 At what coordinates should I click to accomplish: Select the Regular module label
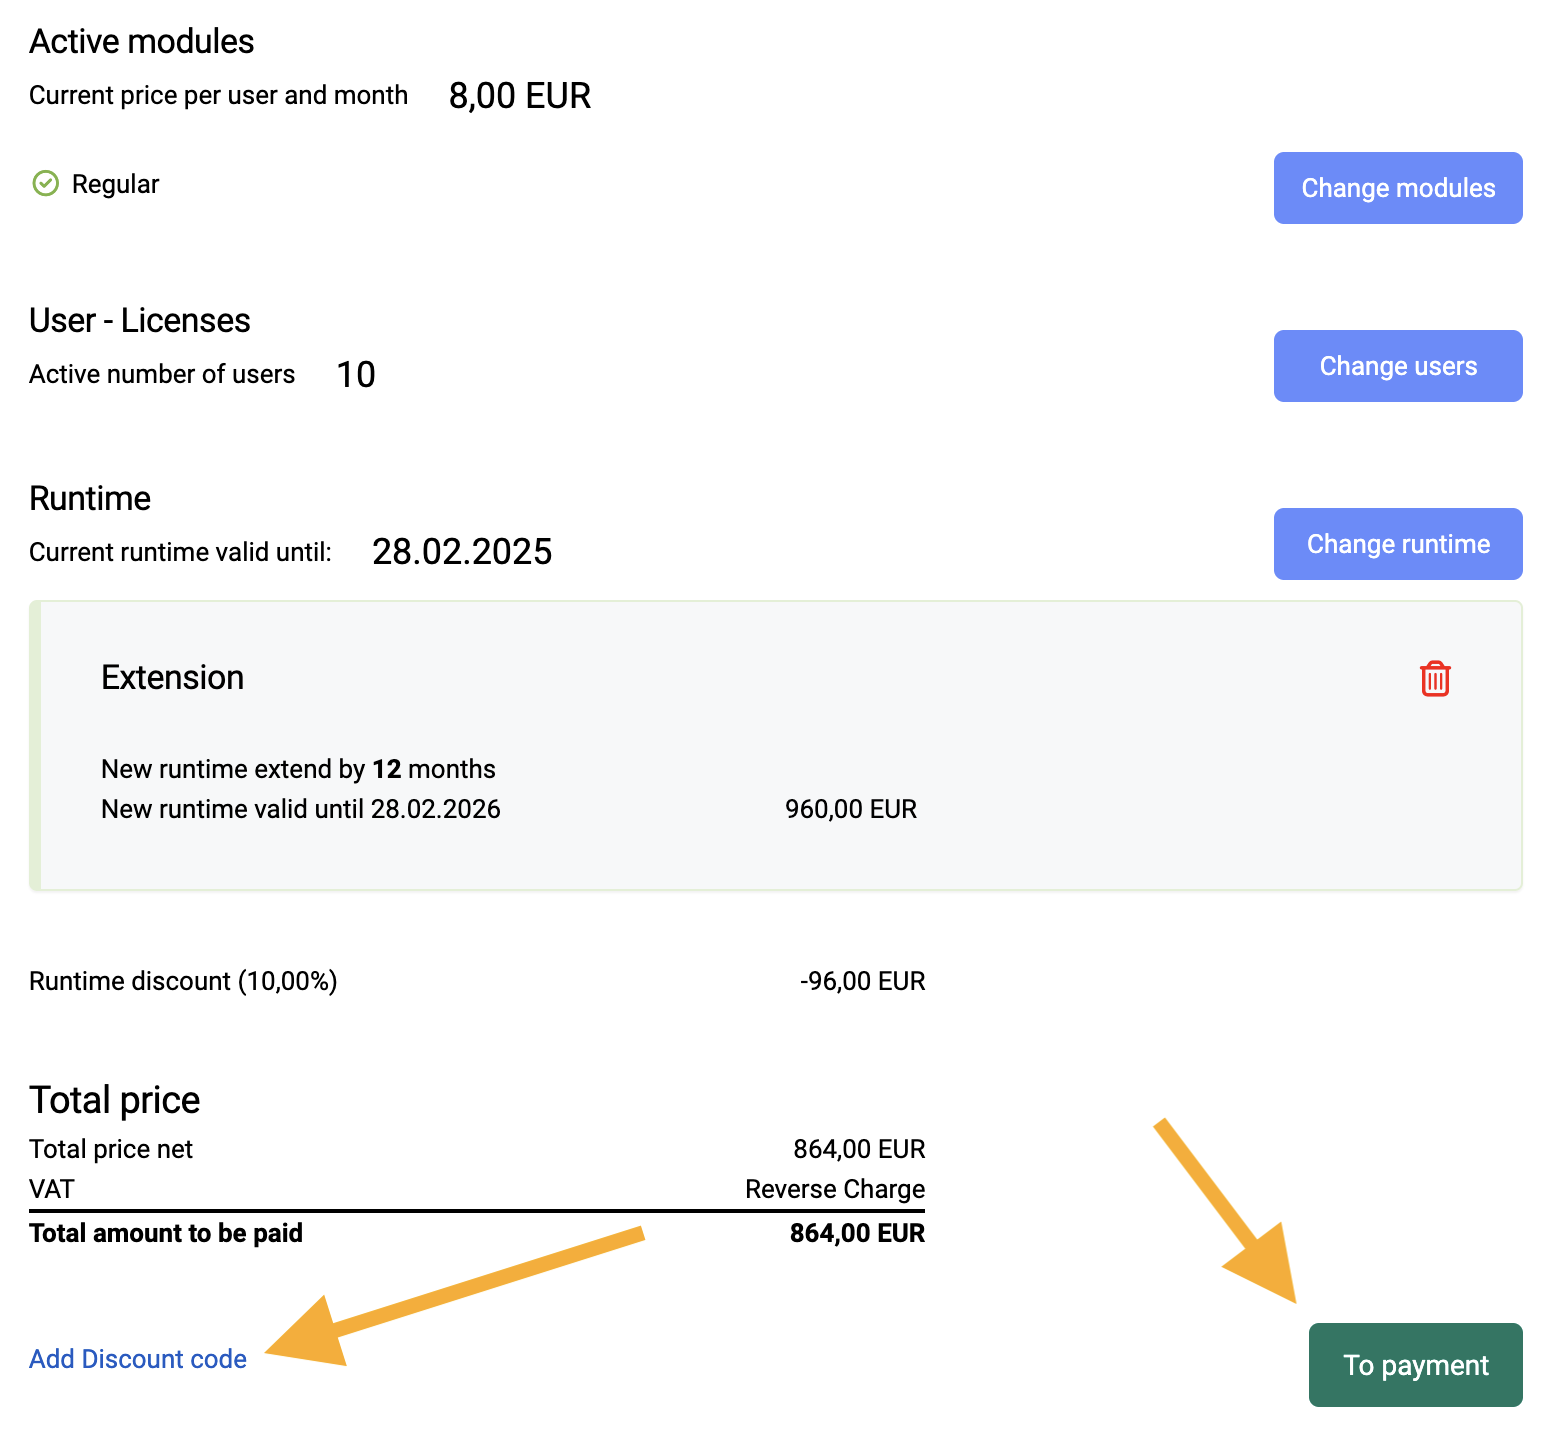[116, 185]
